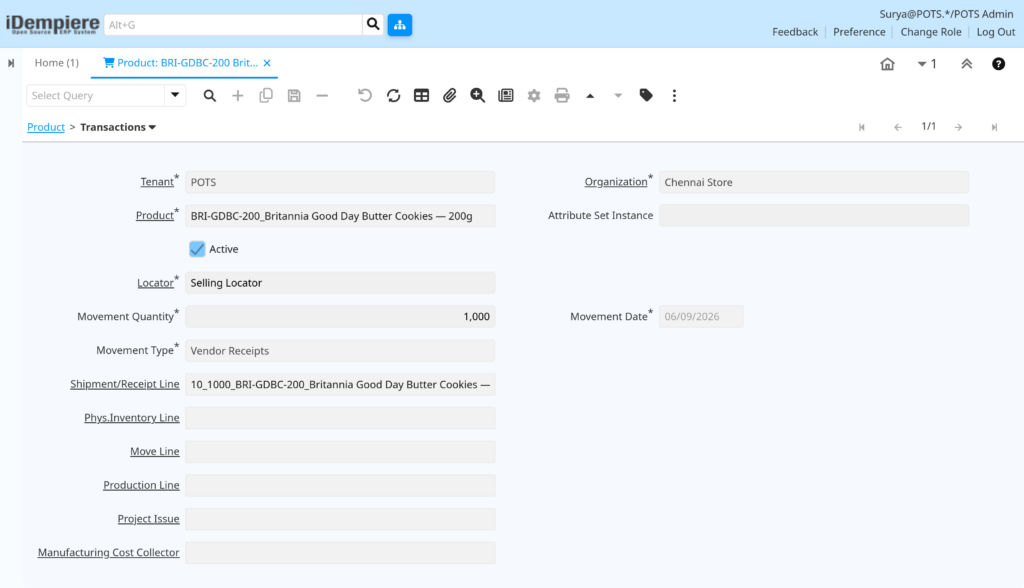Go to previous record arrow
This screenshot has height=588, width=1024.
click(x=898, y=127)
